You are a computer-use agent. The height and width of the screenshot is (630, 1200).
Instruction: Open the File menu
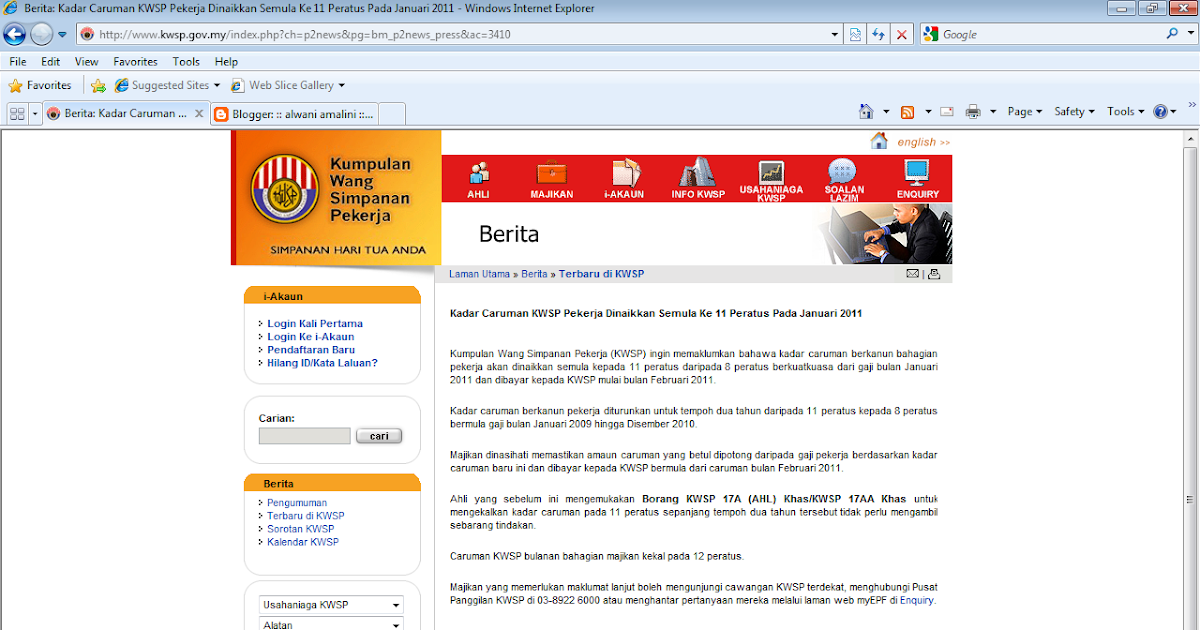17,62
